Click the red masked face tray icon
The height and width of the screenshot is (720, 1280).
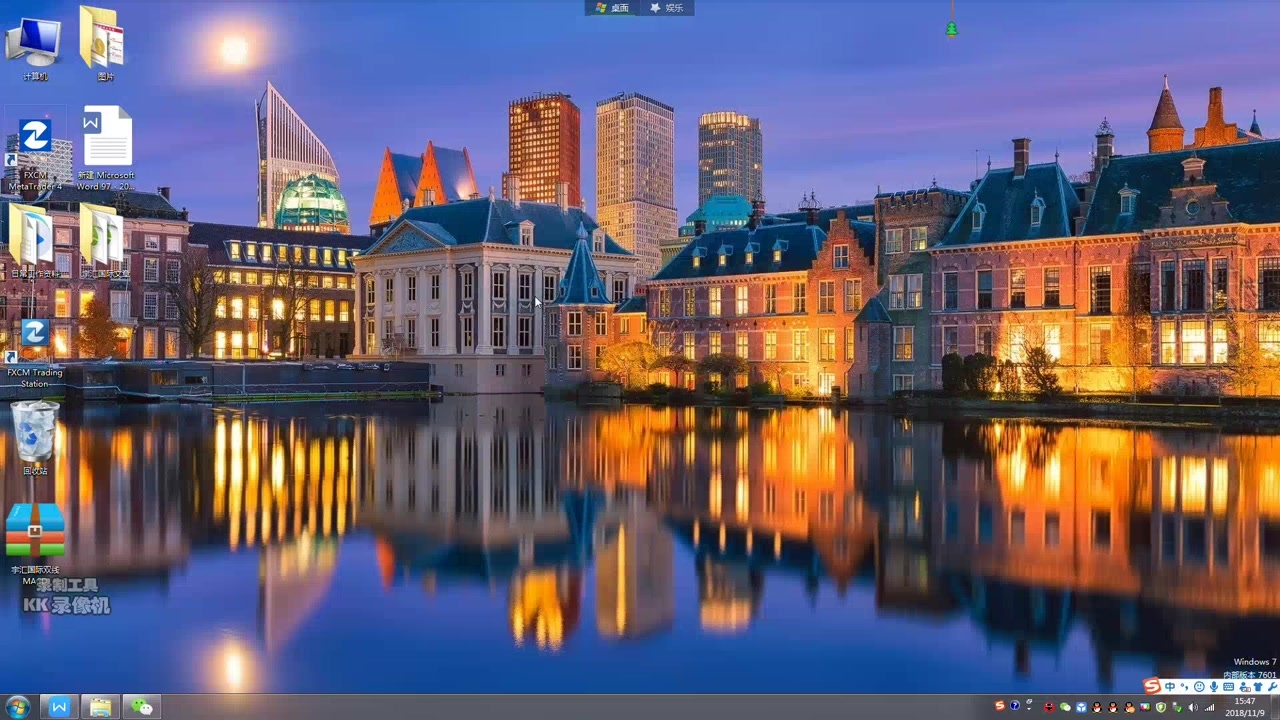pyautogui.click(x=1049, y=707)
